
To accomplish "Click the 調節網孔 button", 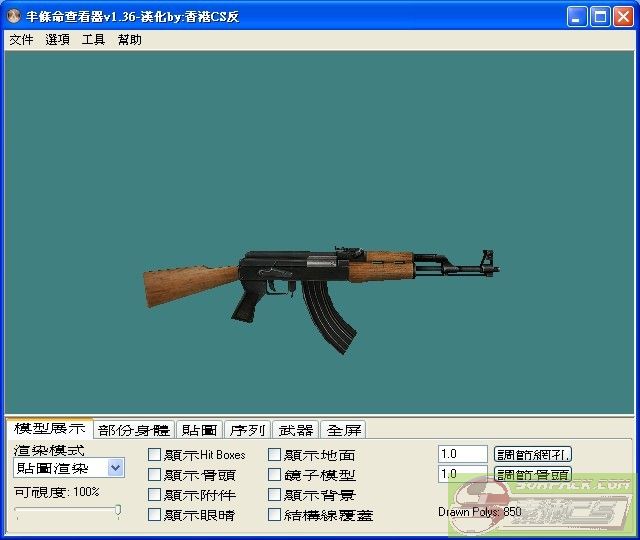I will click(x=533, y=455).
